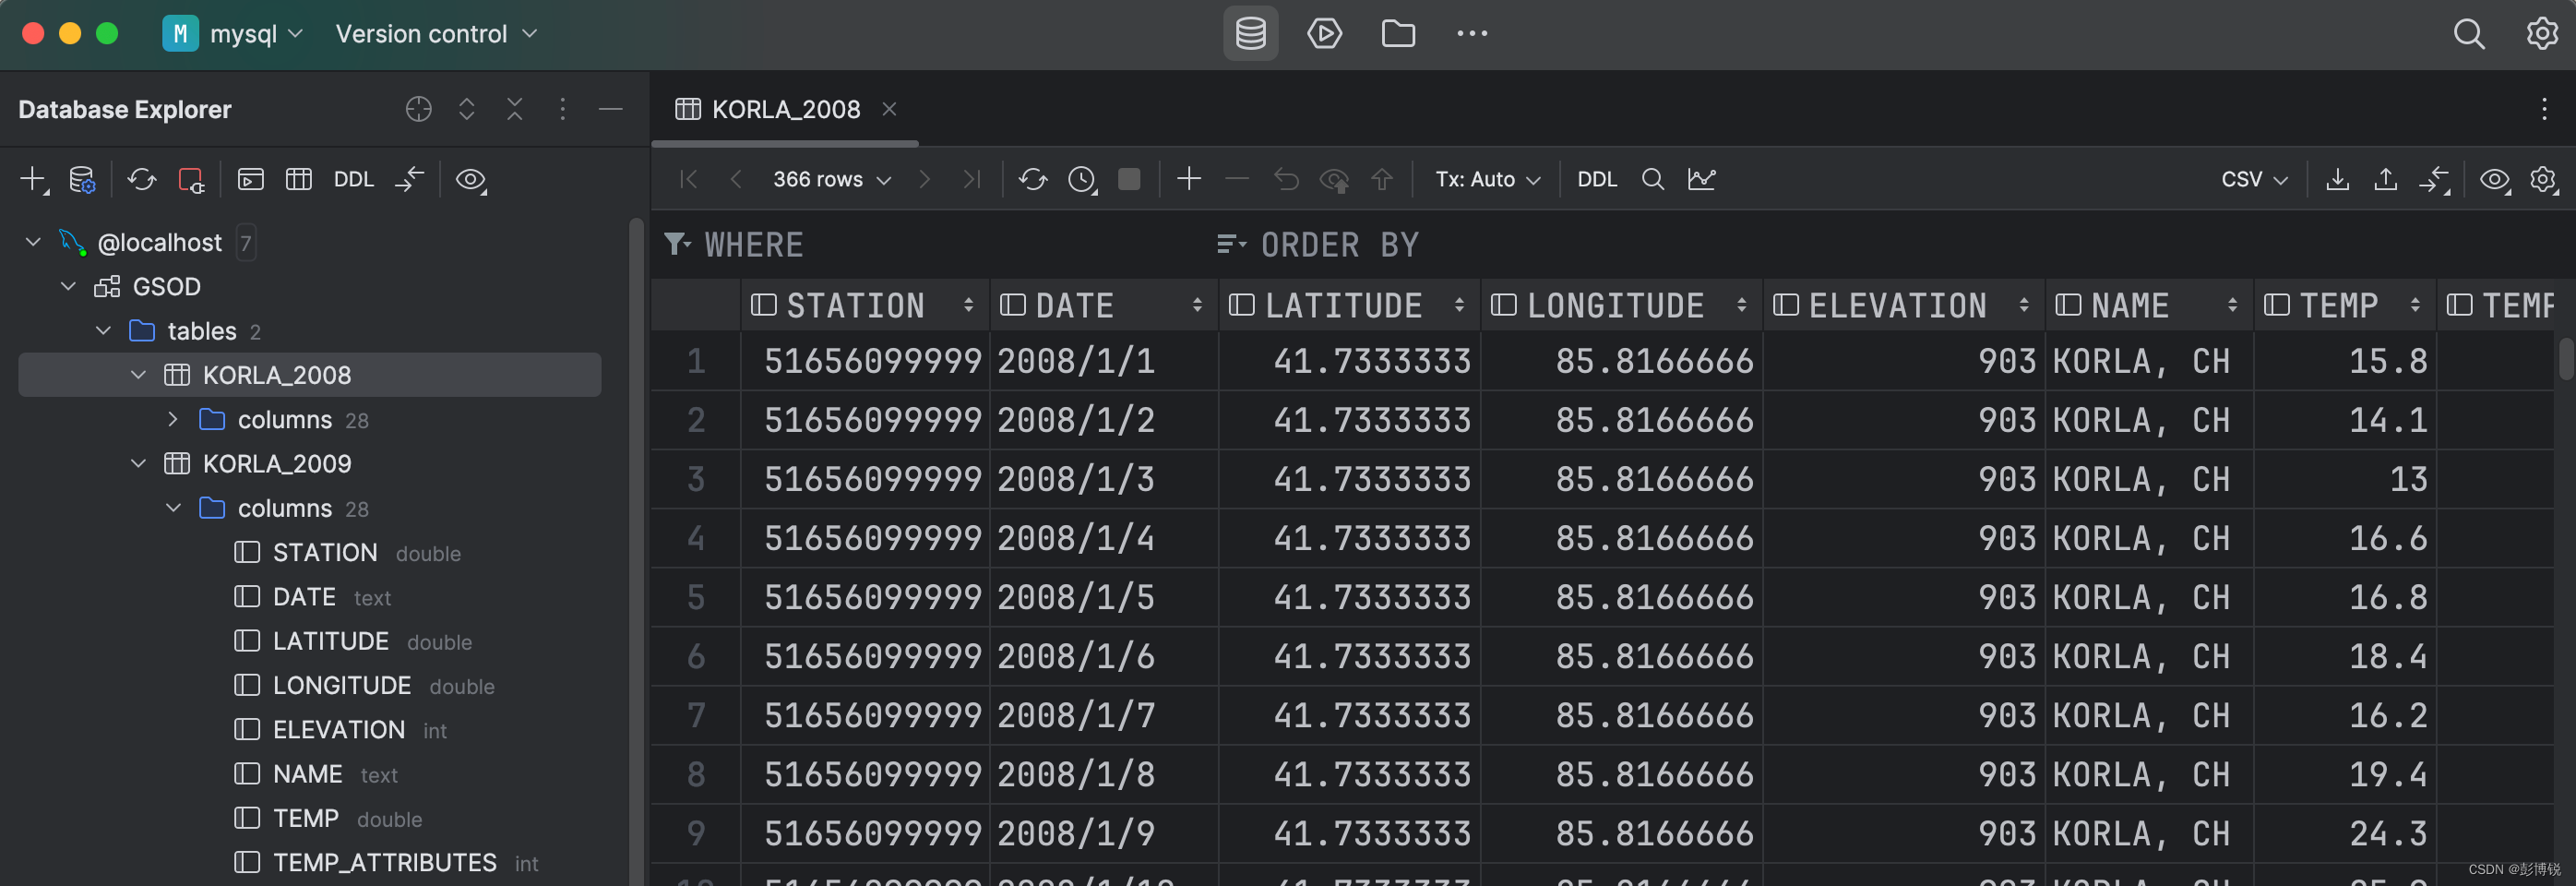Show view options with the eye icon

click(2494, 180)
